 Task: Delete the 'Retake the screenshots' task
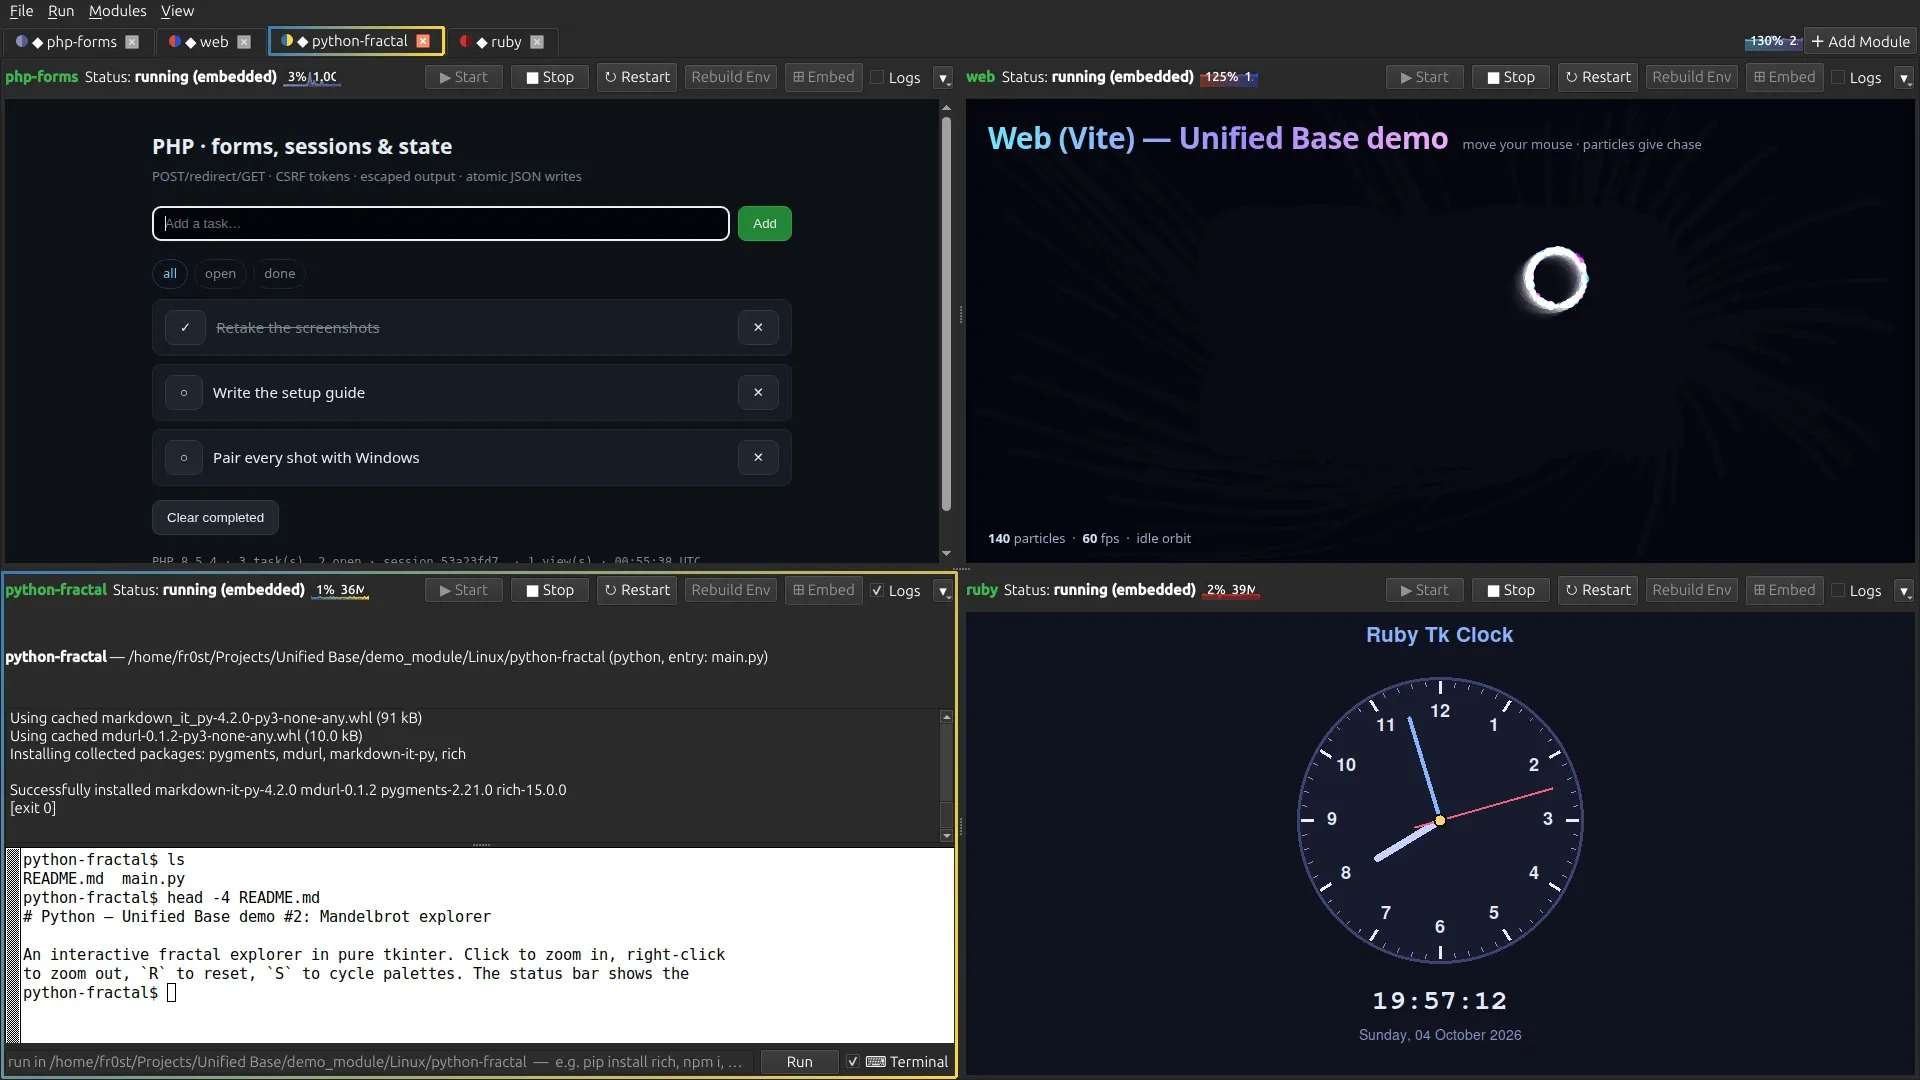tap(758, 327)
